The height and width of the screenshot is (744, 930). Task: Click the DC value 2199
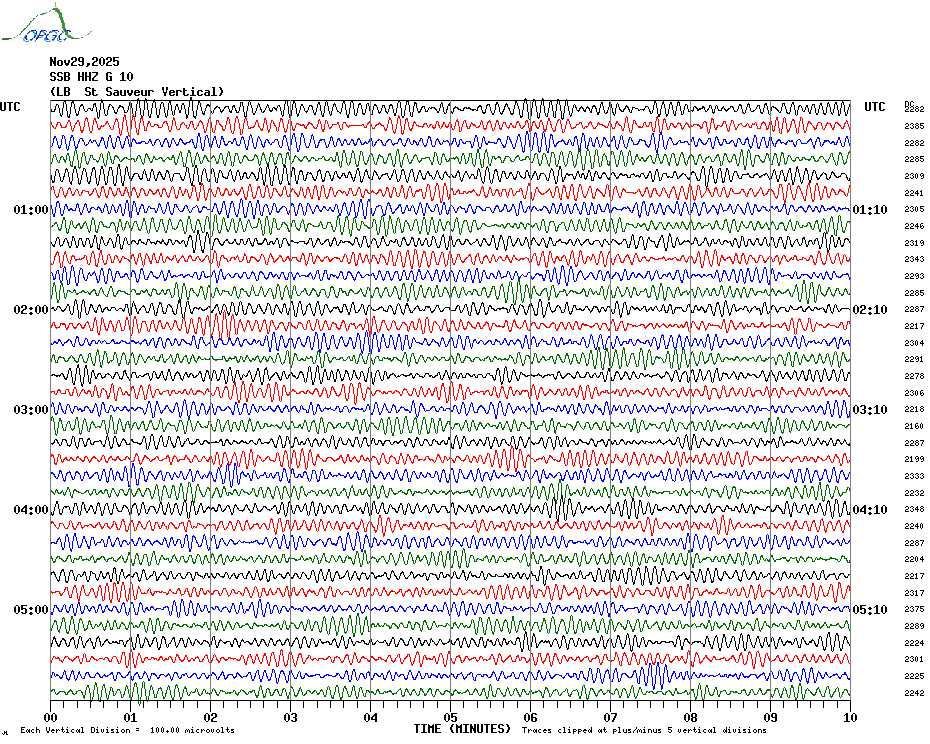click(x=914, y=459)
